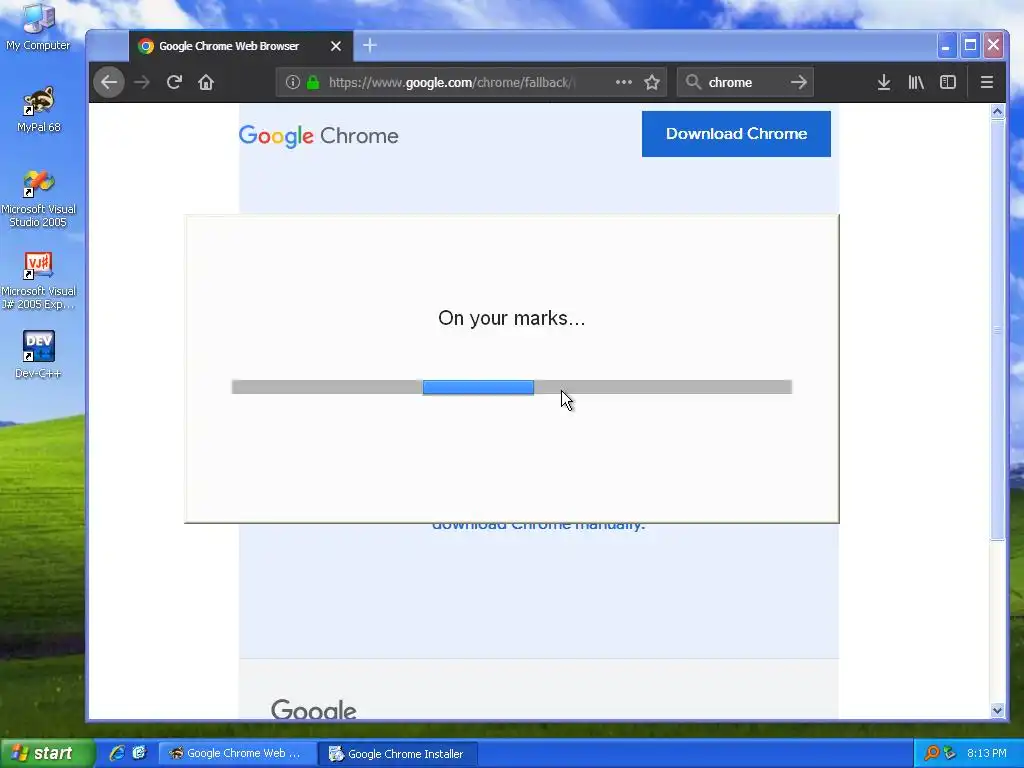Image resolution: width=1024 pixels, height=768 pixels.
Task: Open page actions three-dot menu
Action: (624, 82)
